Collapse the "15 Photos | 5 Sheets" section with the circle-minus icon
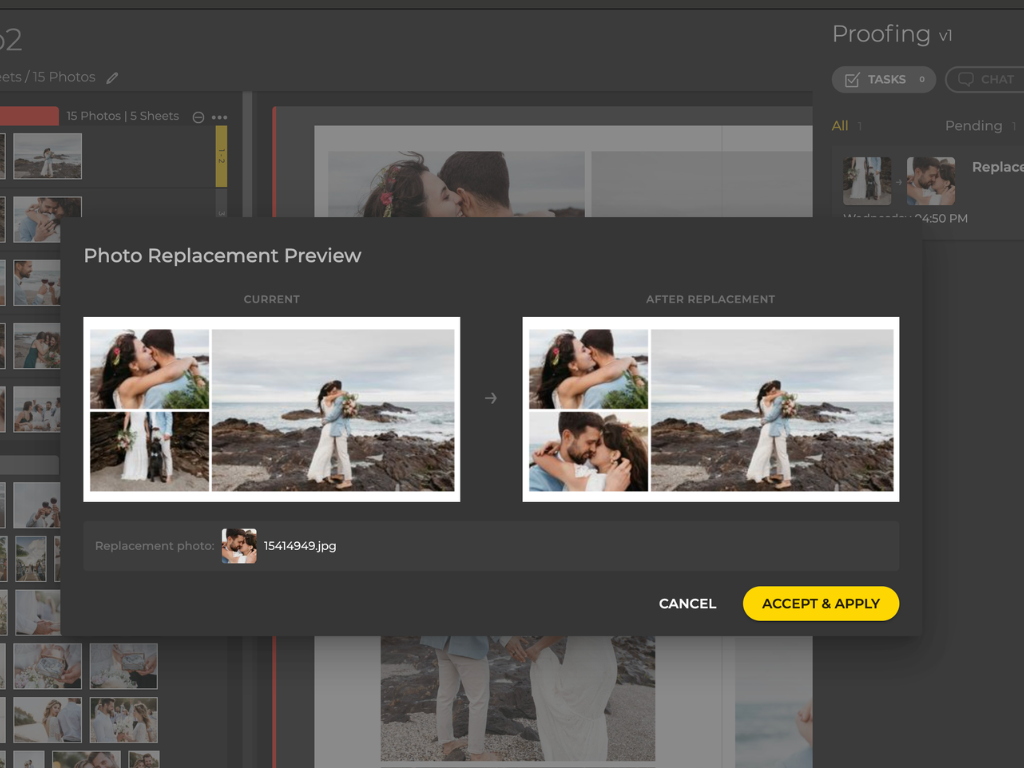This screenshot has height=768, width=1024. click(199, 117)
